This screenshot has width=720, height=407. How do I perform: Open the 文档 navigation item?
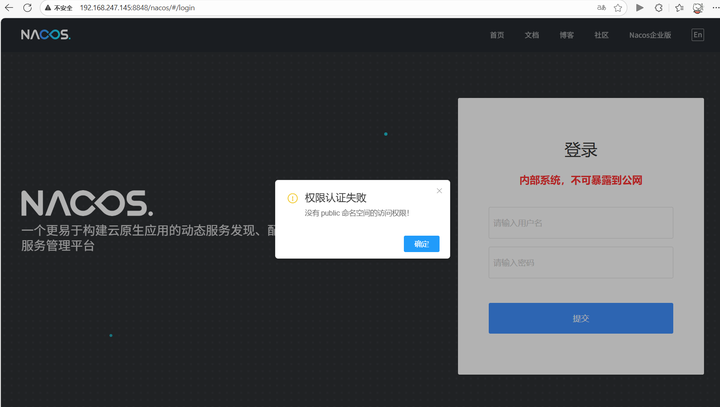point(532,35)
